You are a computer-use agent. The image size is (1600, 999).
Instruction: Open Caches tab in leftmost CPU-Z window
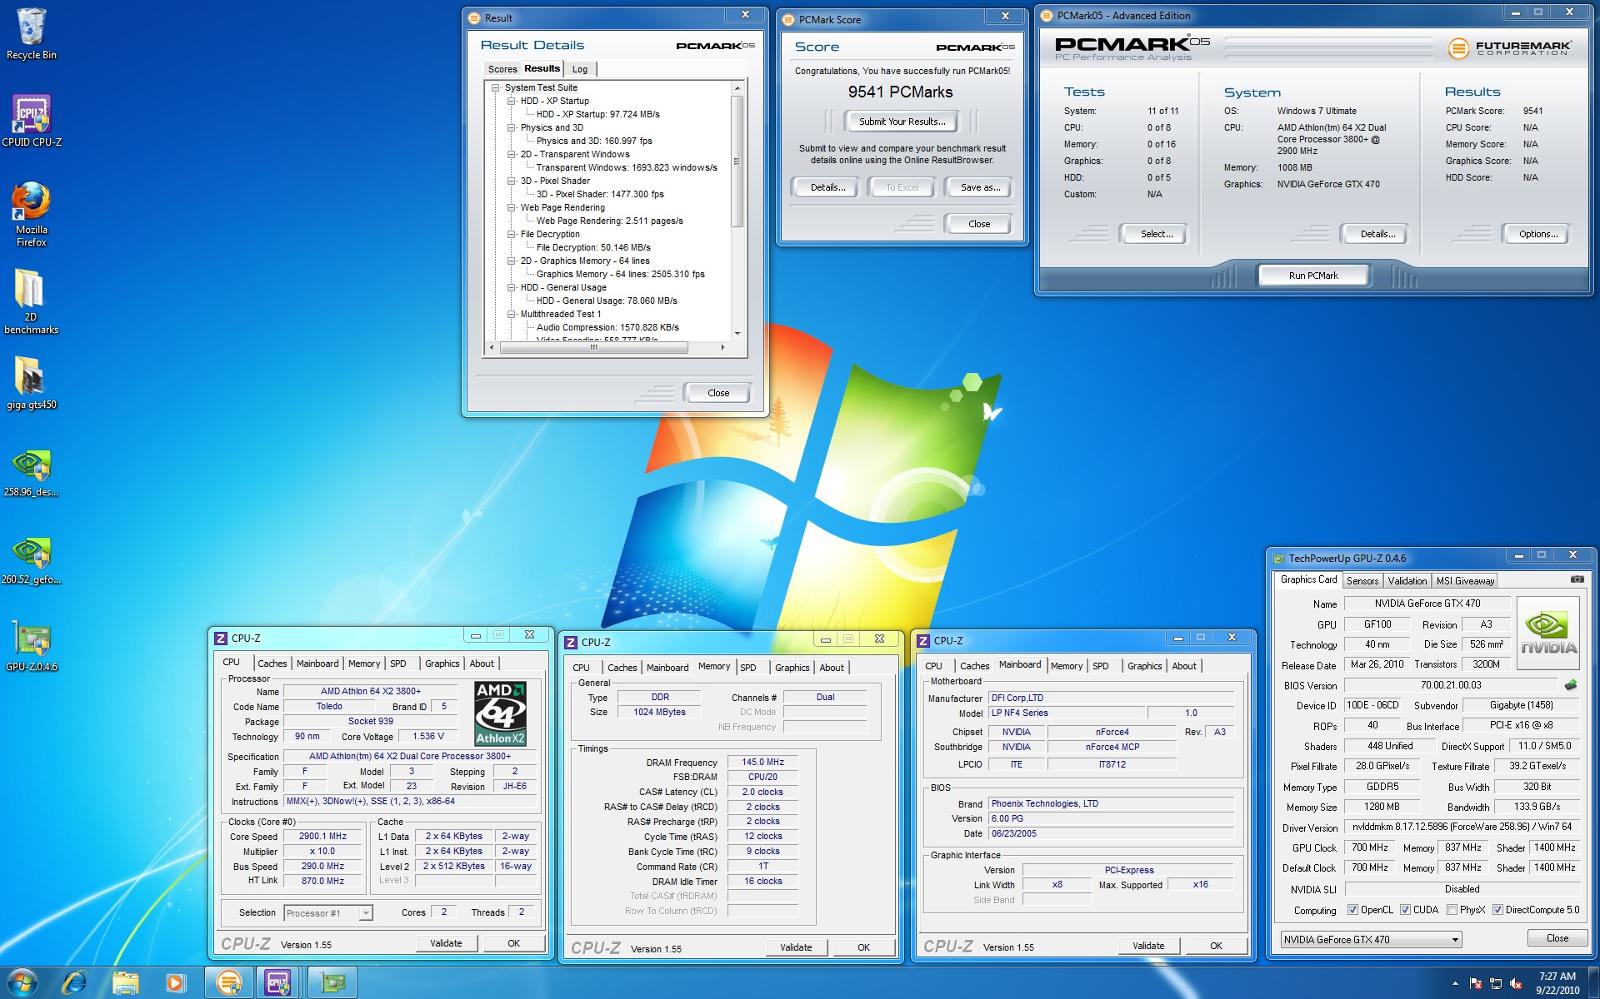[272, 663]
